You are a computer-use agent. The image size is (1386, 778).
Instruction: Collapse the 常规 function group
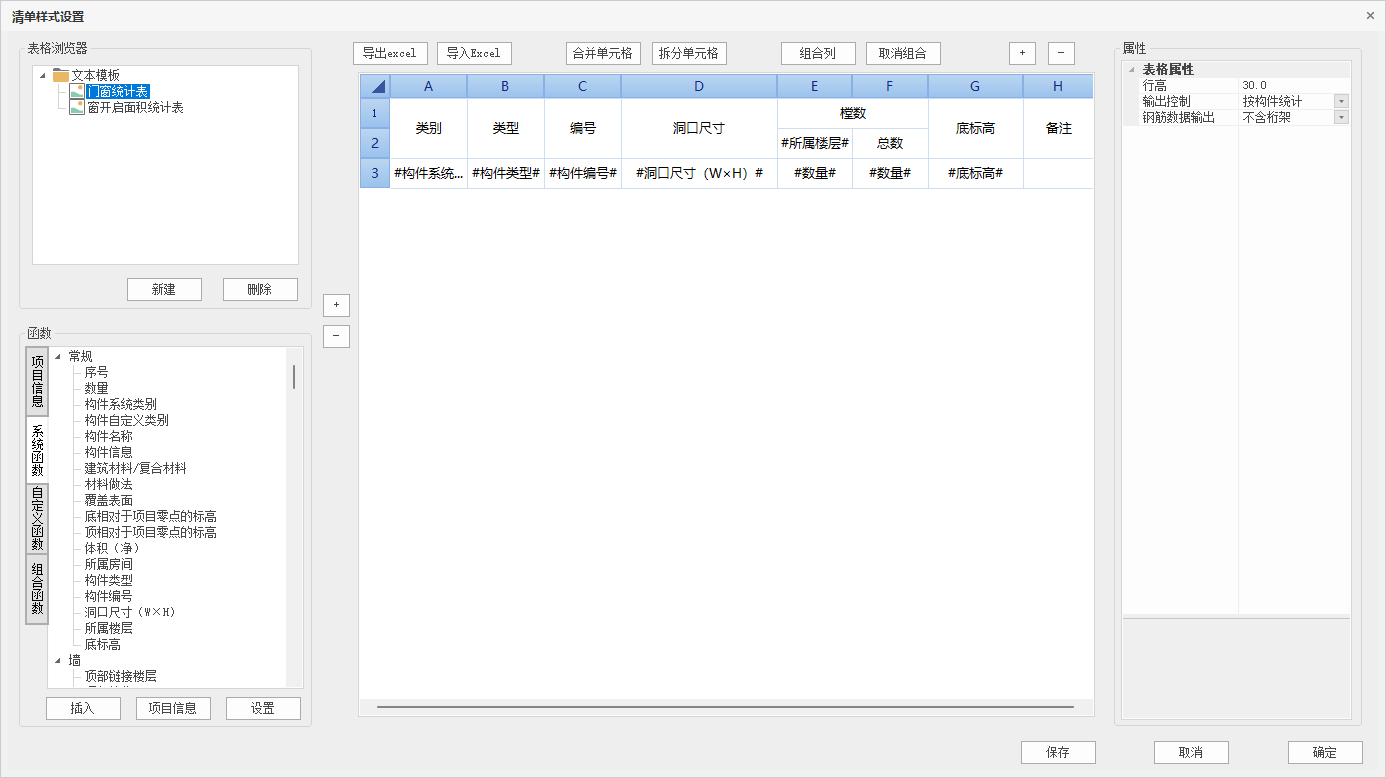[x=58, y=356]
